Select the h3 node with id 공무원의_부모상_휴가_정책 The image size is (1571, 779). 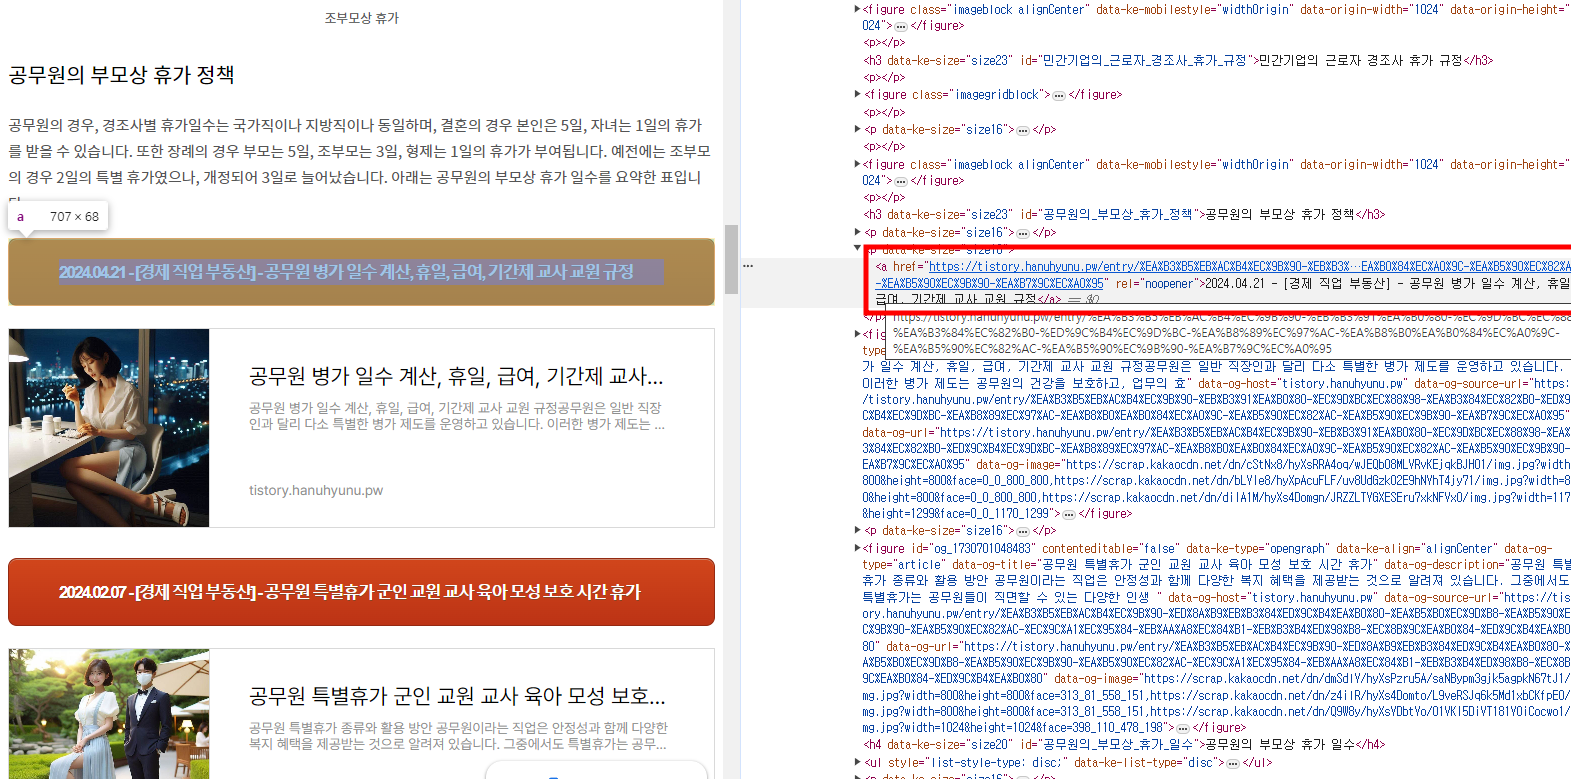(1125, 214)
